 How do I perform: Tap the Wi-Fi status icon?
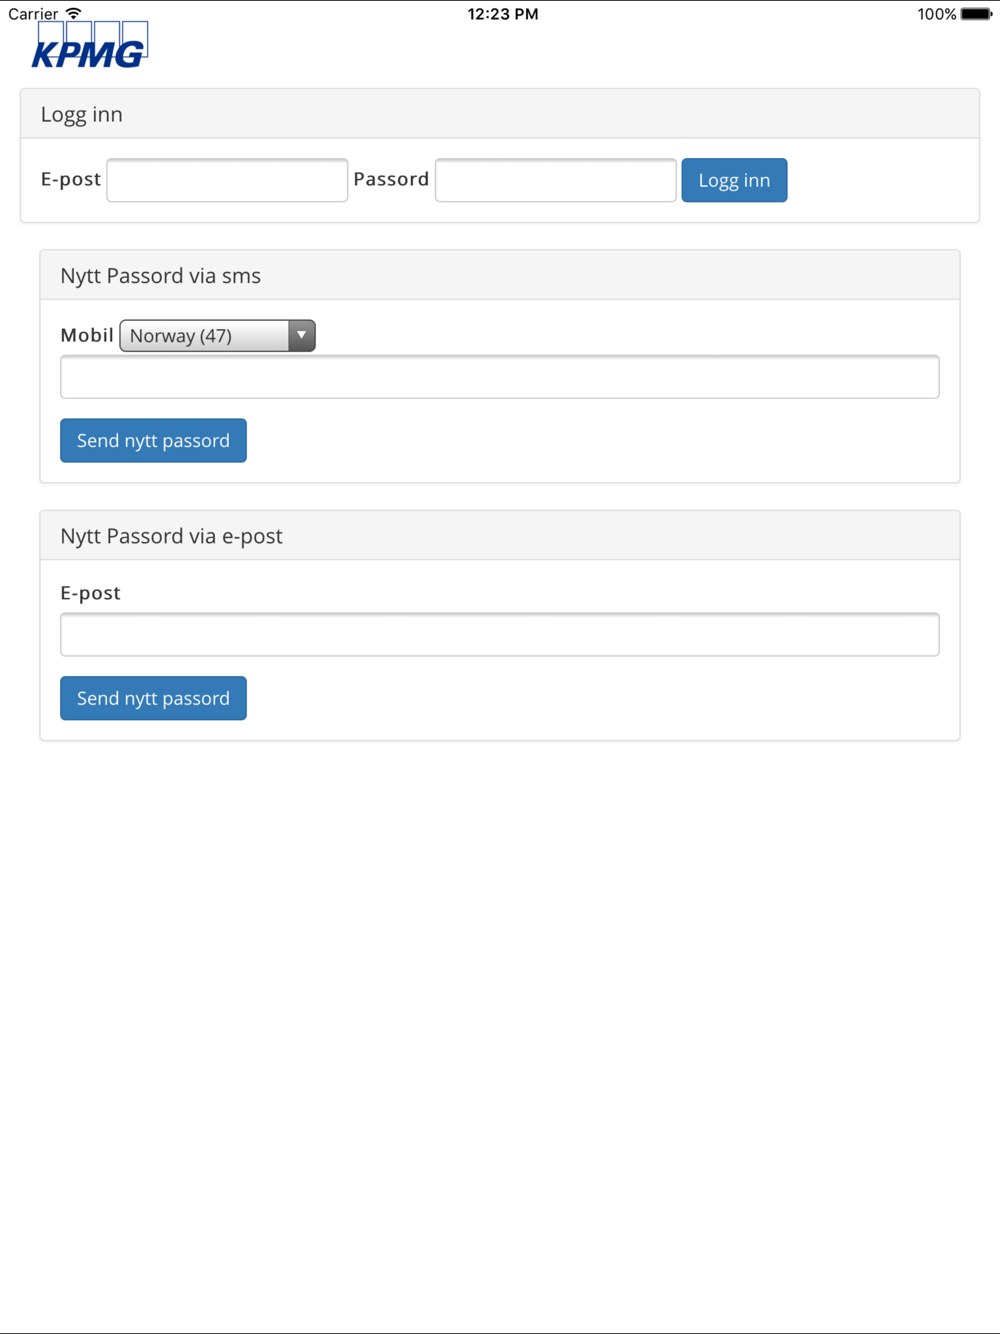click(73, 13)
